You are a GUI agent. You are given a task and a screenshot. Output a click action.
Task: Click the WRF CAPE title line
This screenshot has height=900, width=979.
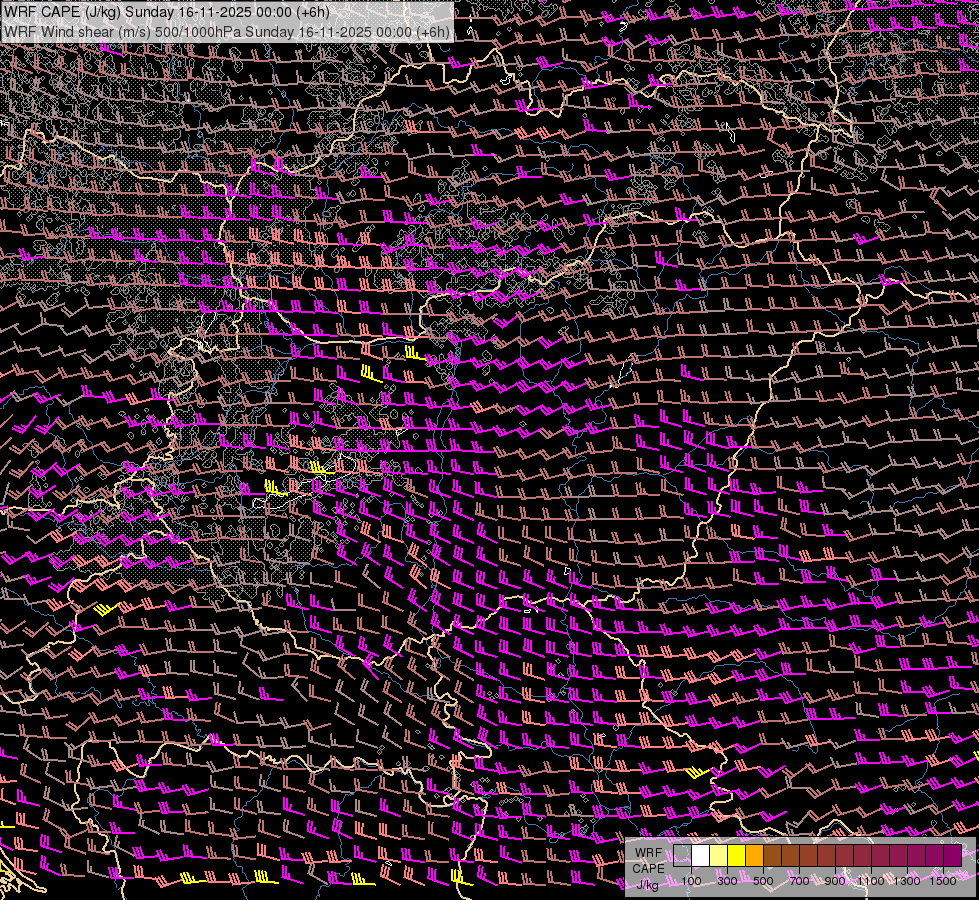click(166, 11)
